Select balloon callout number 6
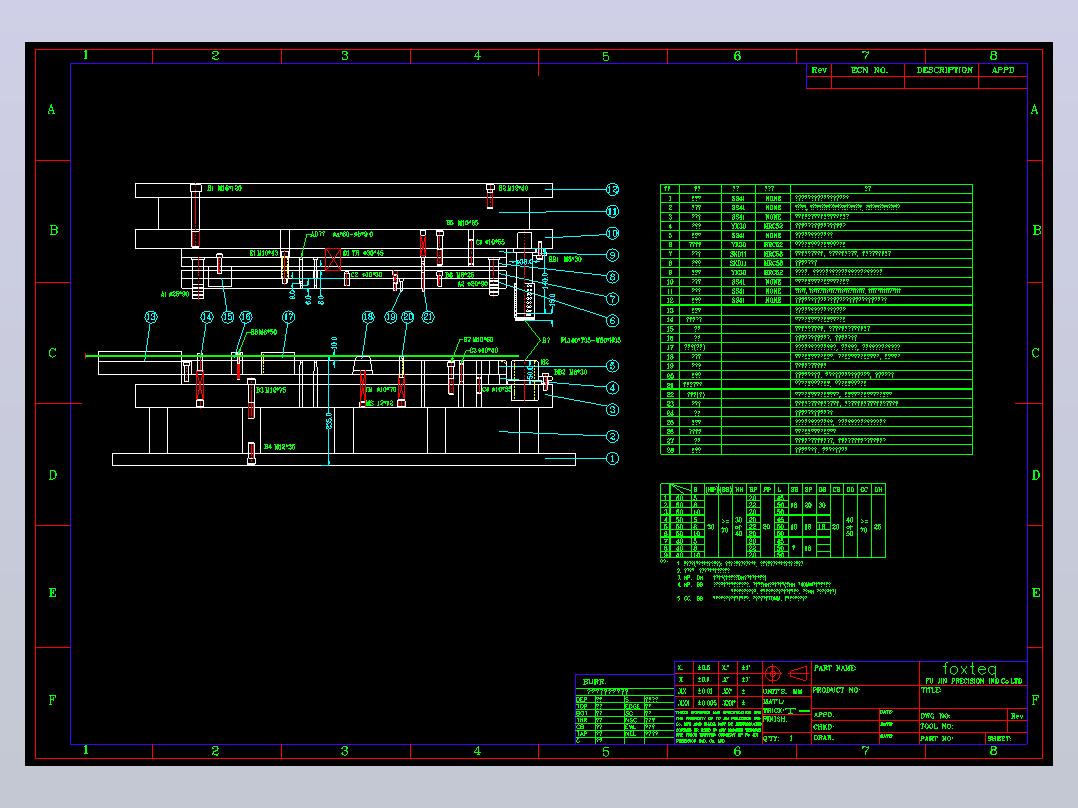The width and height of the screenshot is (1078, 808). click(612, 320)
